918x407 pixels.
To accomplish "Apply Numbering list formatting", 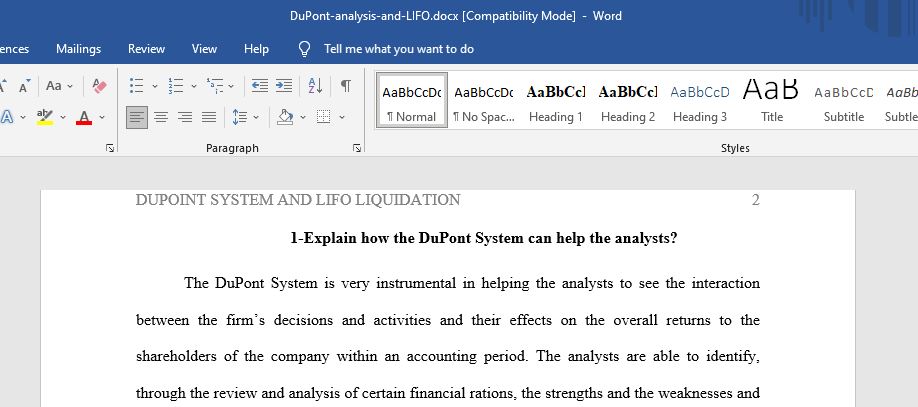I will coord(176,85).
